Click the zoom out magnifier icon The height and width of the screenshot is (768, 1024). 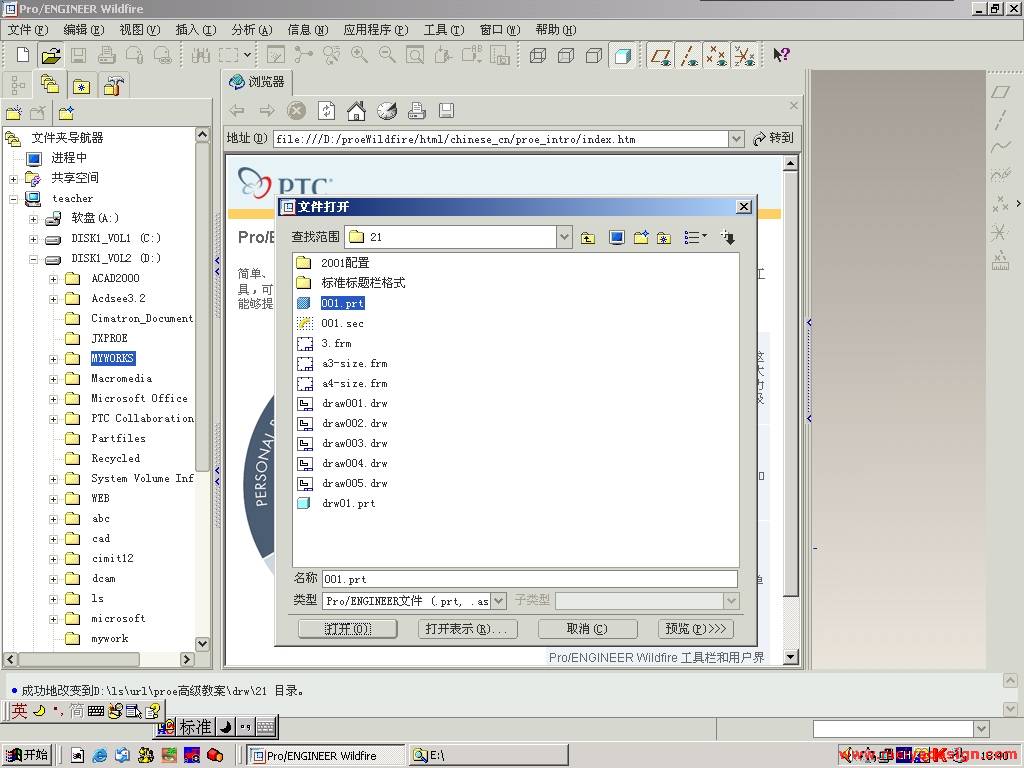tap(387, 55)
